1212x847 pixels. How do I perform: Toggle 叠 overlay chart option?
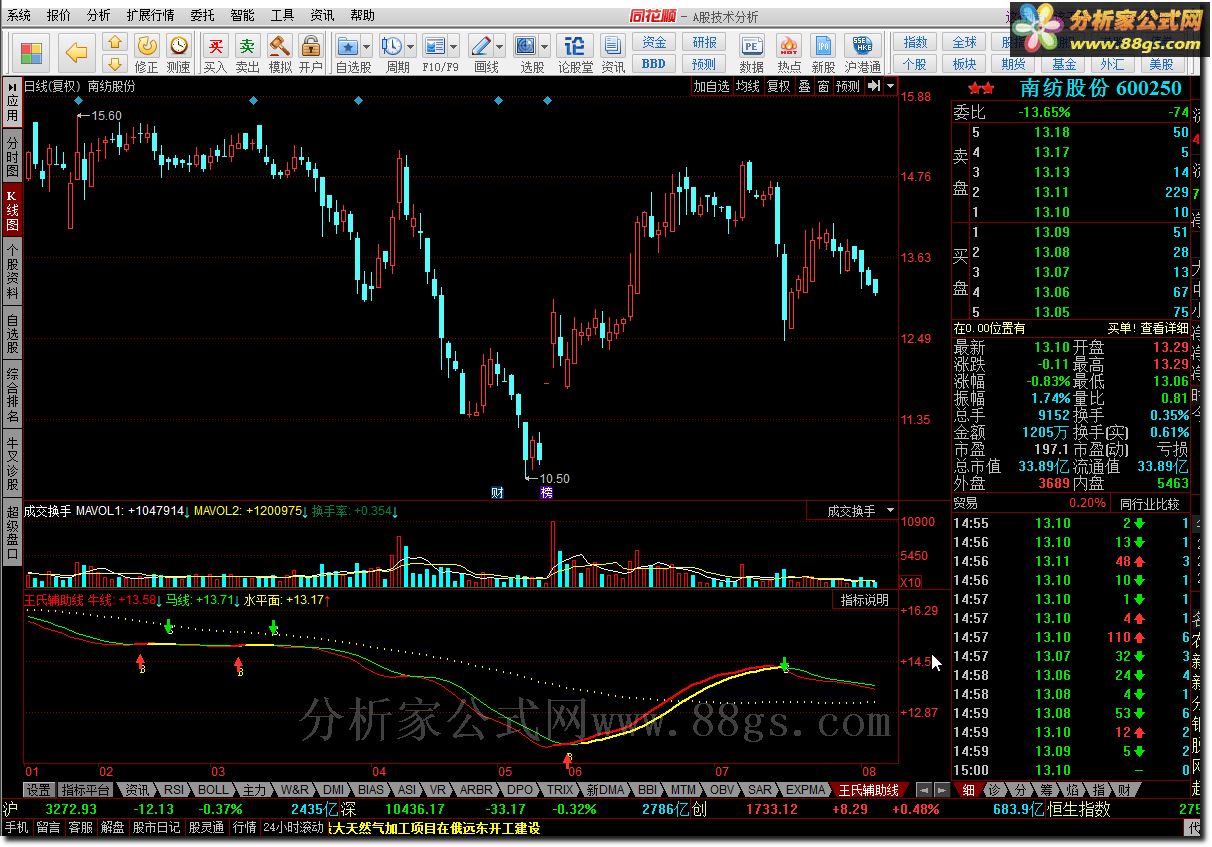pos(804,86)
